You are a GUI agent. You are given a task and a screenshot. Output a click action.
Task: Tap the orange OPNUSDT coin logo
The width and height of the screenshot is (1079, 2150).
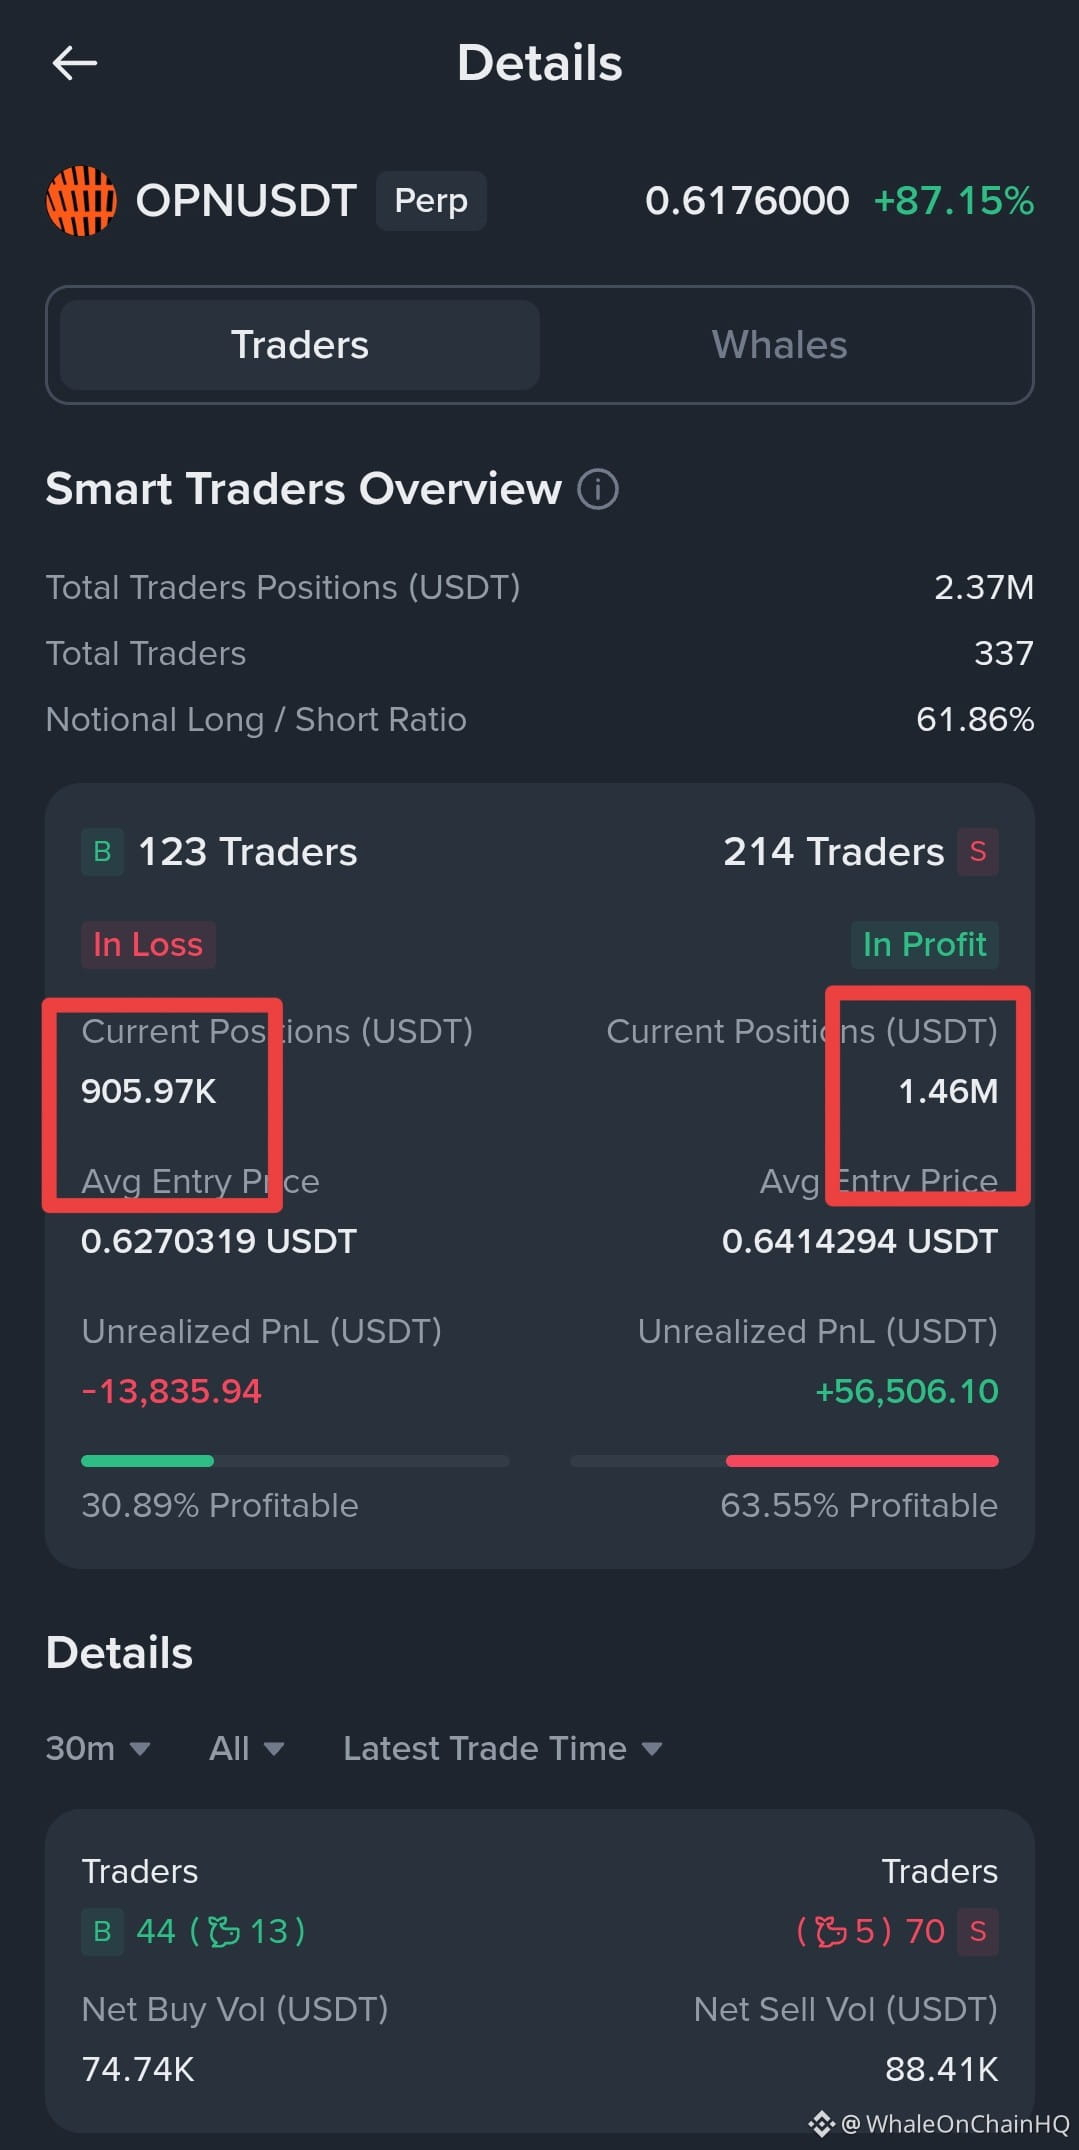pos(81,201)
